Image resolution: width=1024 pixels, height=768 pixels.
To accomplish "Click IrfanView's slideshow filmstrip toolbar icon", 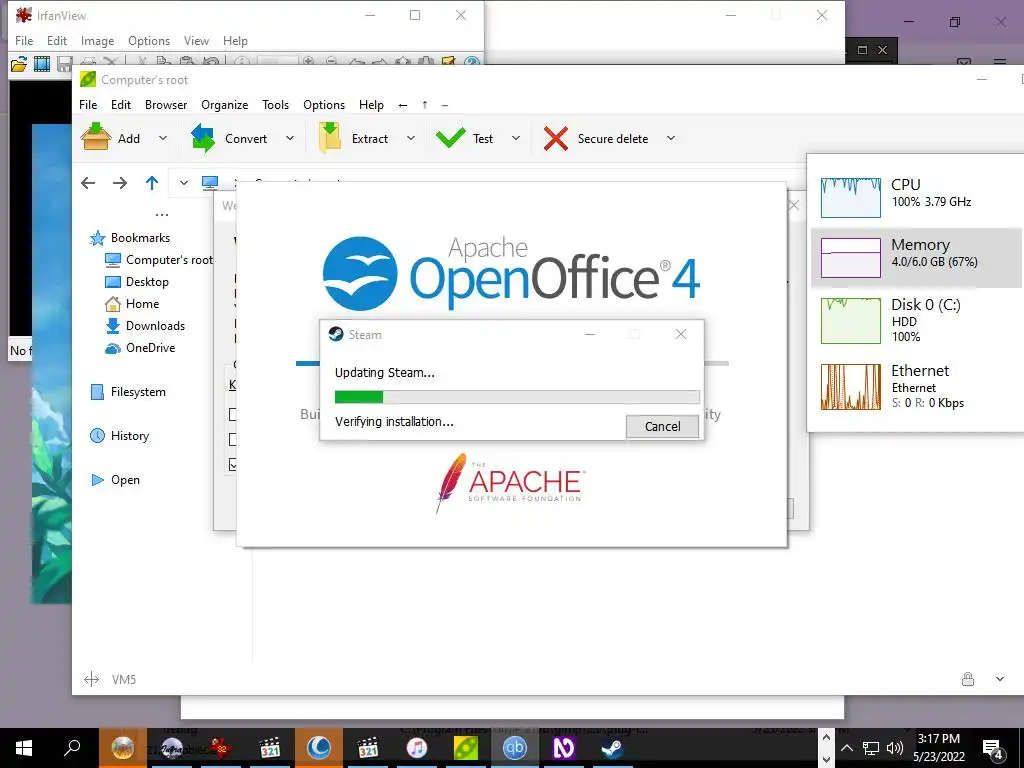I will 42,63.
